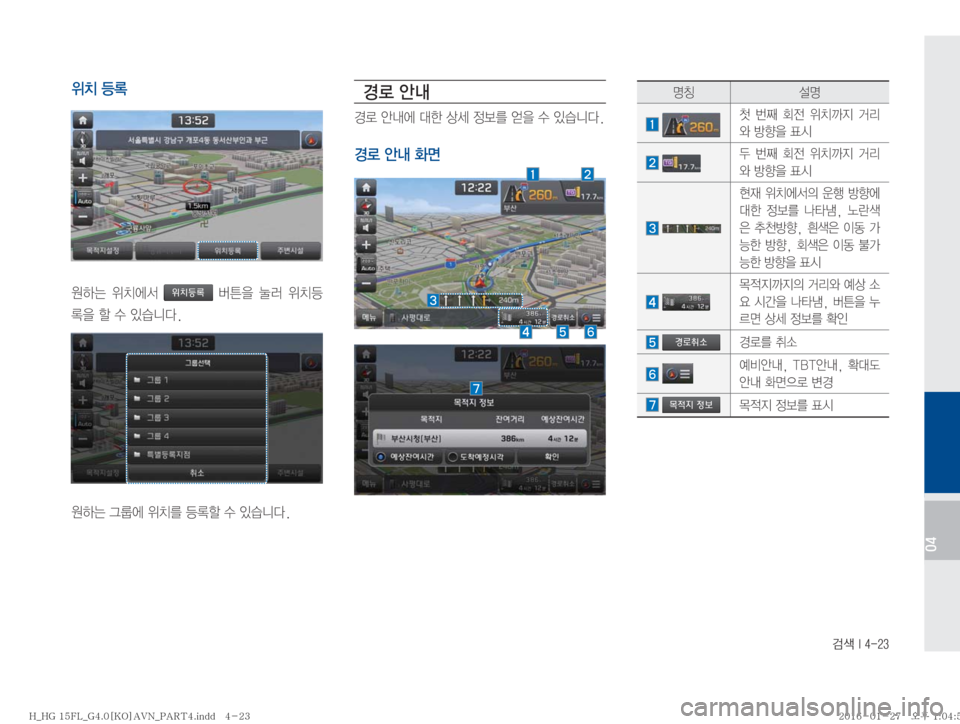Open 메뉴 on the route guidance screen
This screenshot has height=724, width=960.
[368, 317]
